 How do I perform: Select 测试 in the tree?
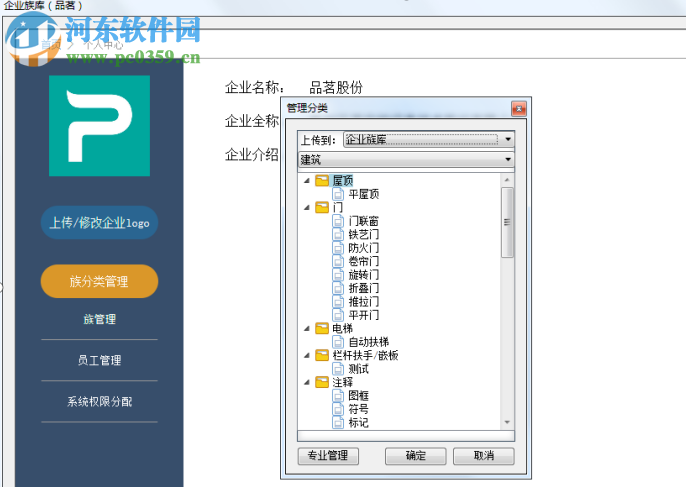(358, 369)
